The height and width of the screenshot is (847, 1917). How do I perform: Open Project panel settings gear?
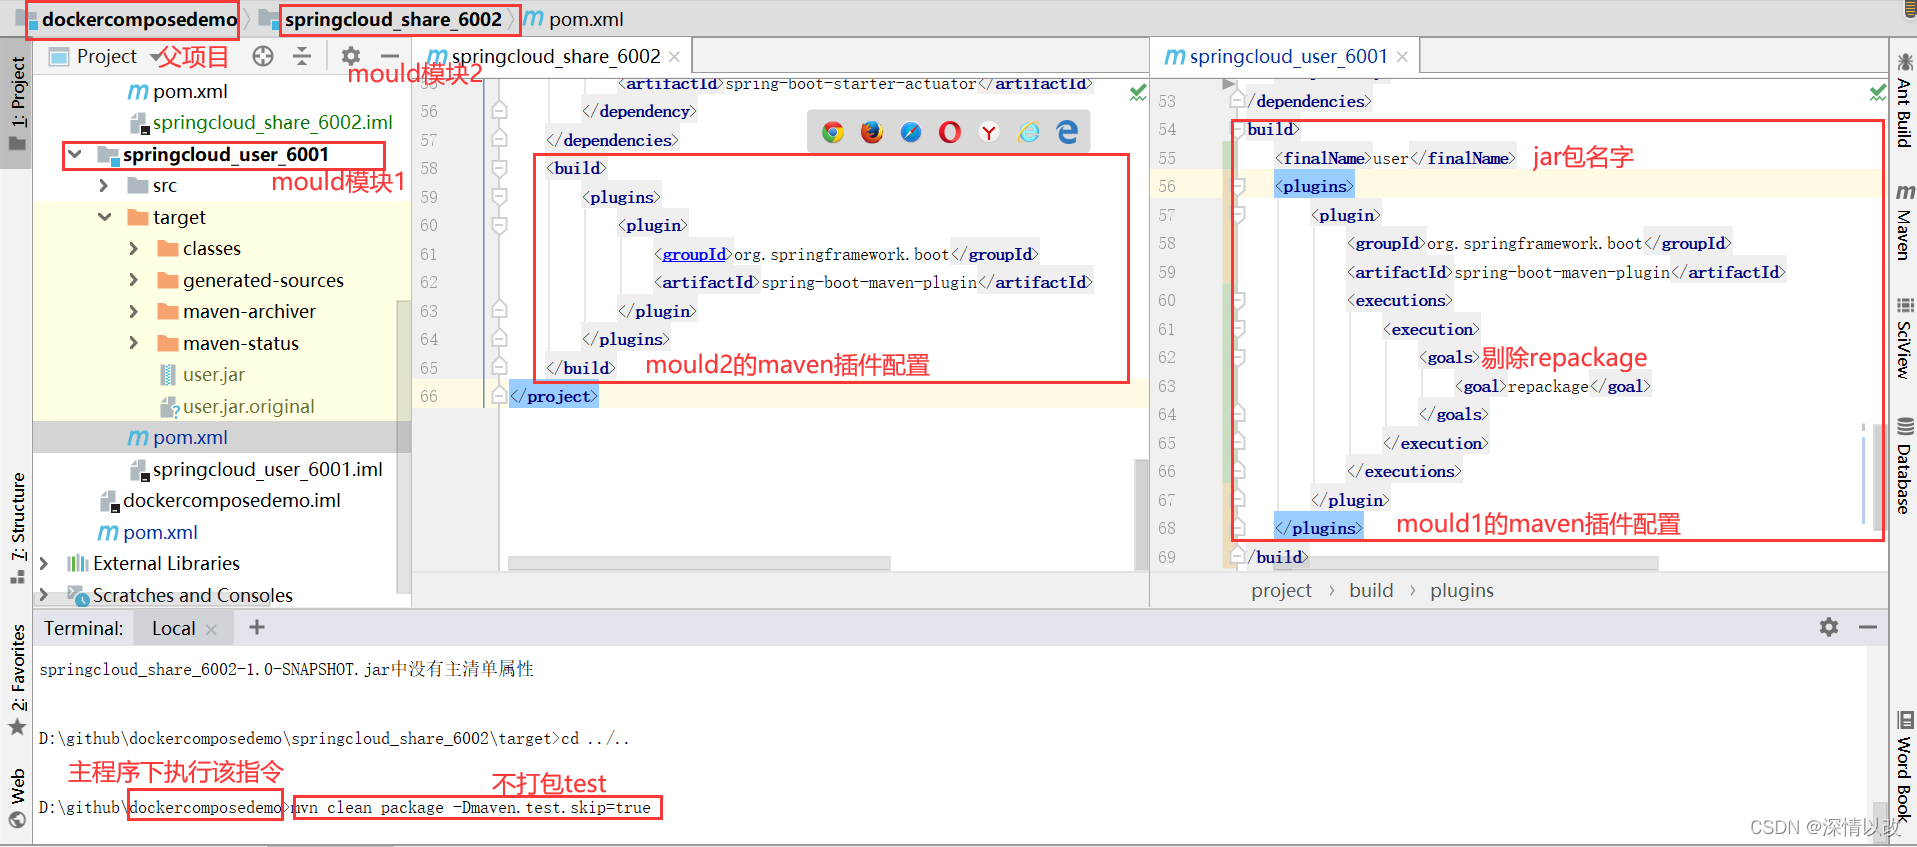point(351,56)
